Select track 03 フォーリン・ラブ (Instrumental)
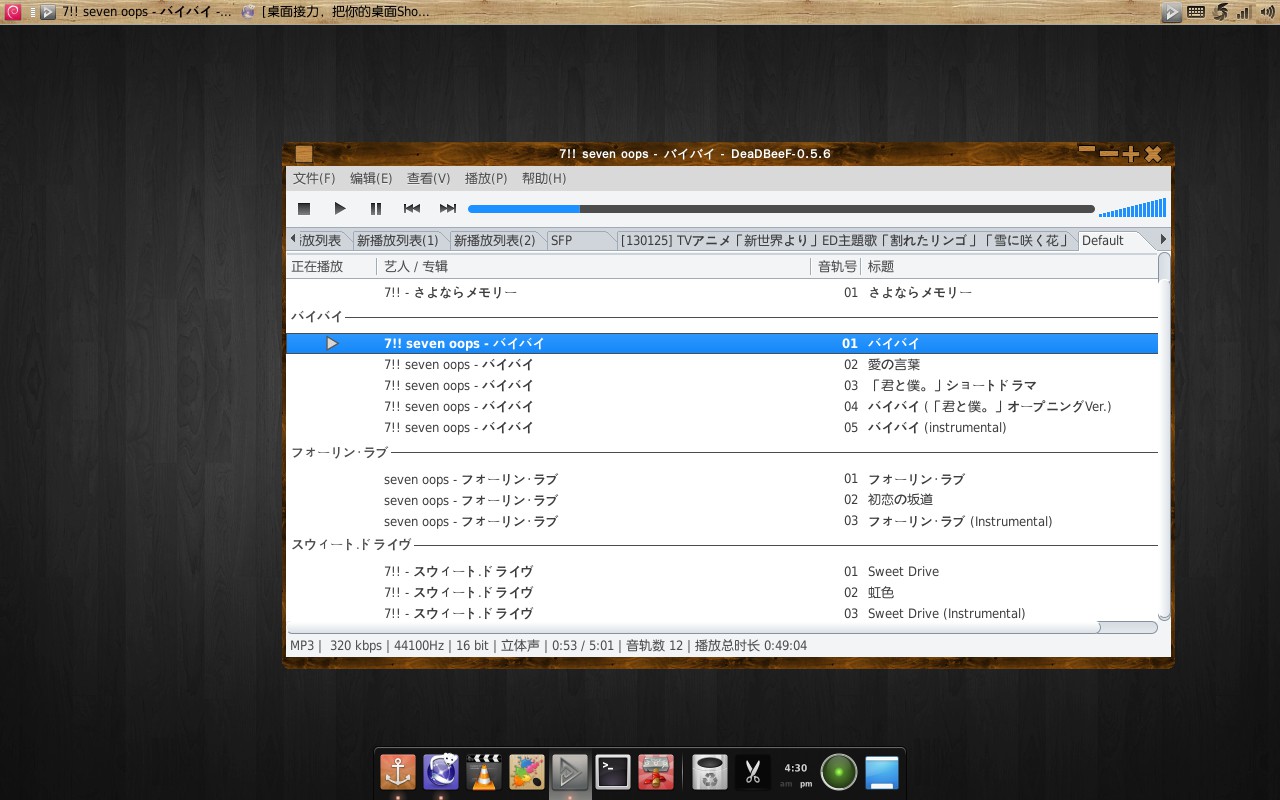This screenshot has height=800, width=1280. (722, 521)
